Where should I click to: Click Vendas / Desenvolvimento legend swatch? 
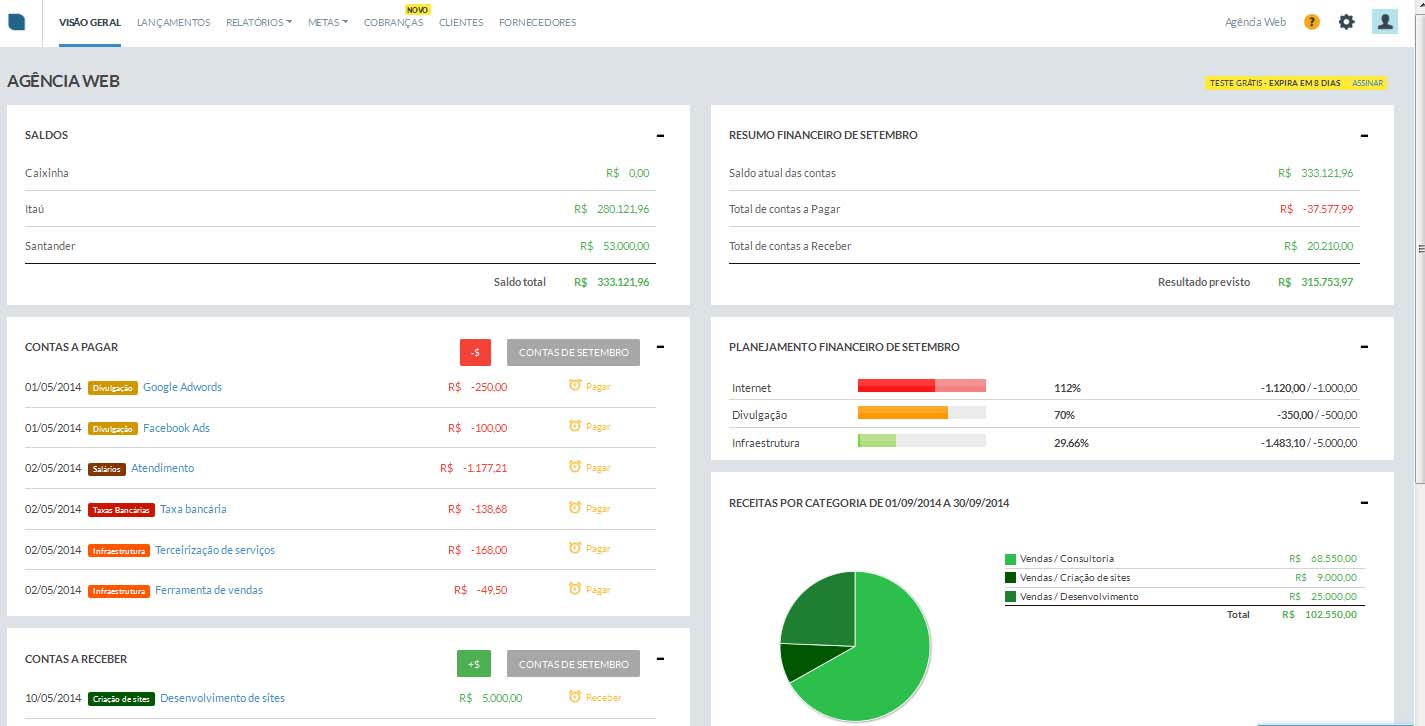point(1010,597)
